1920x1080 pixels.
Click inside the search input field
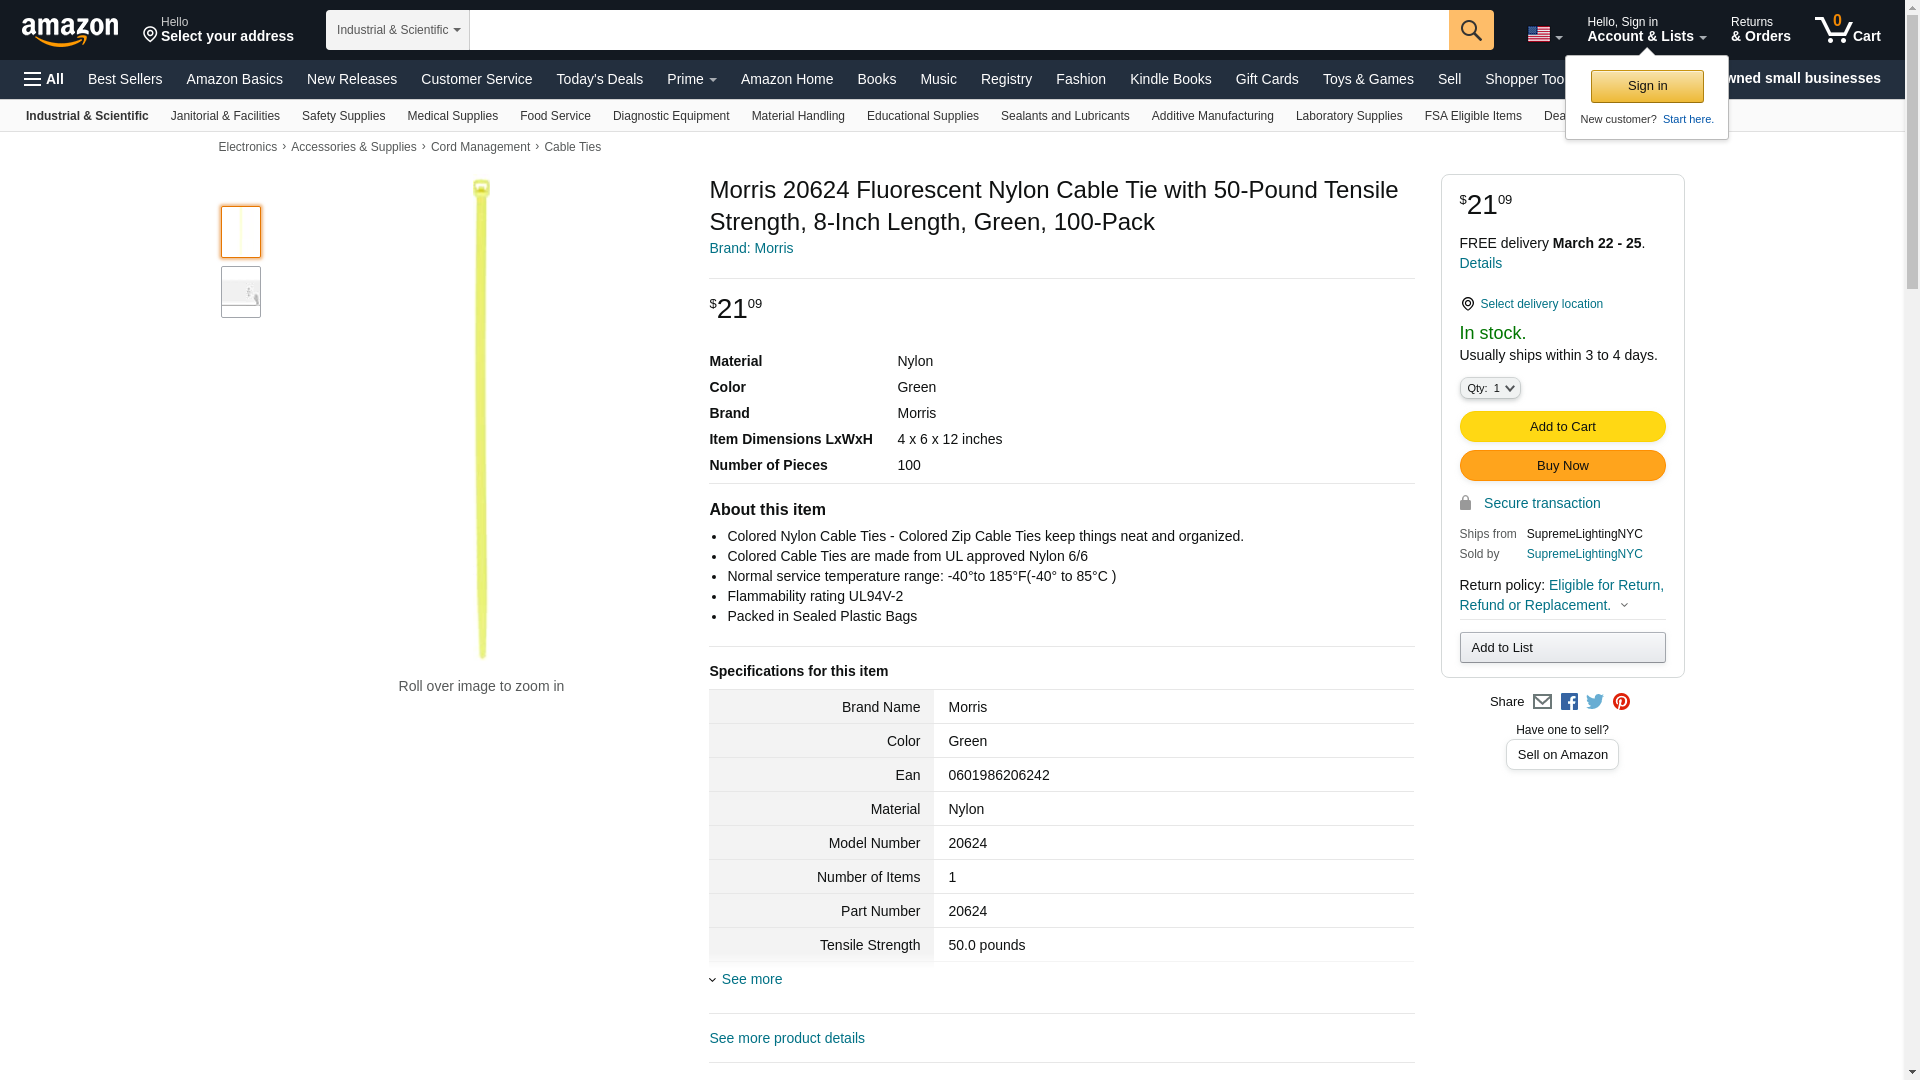pyautogui.click(x=958, y=30)
